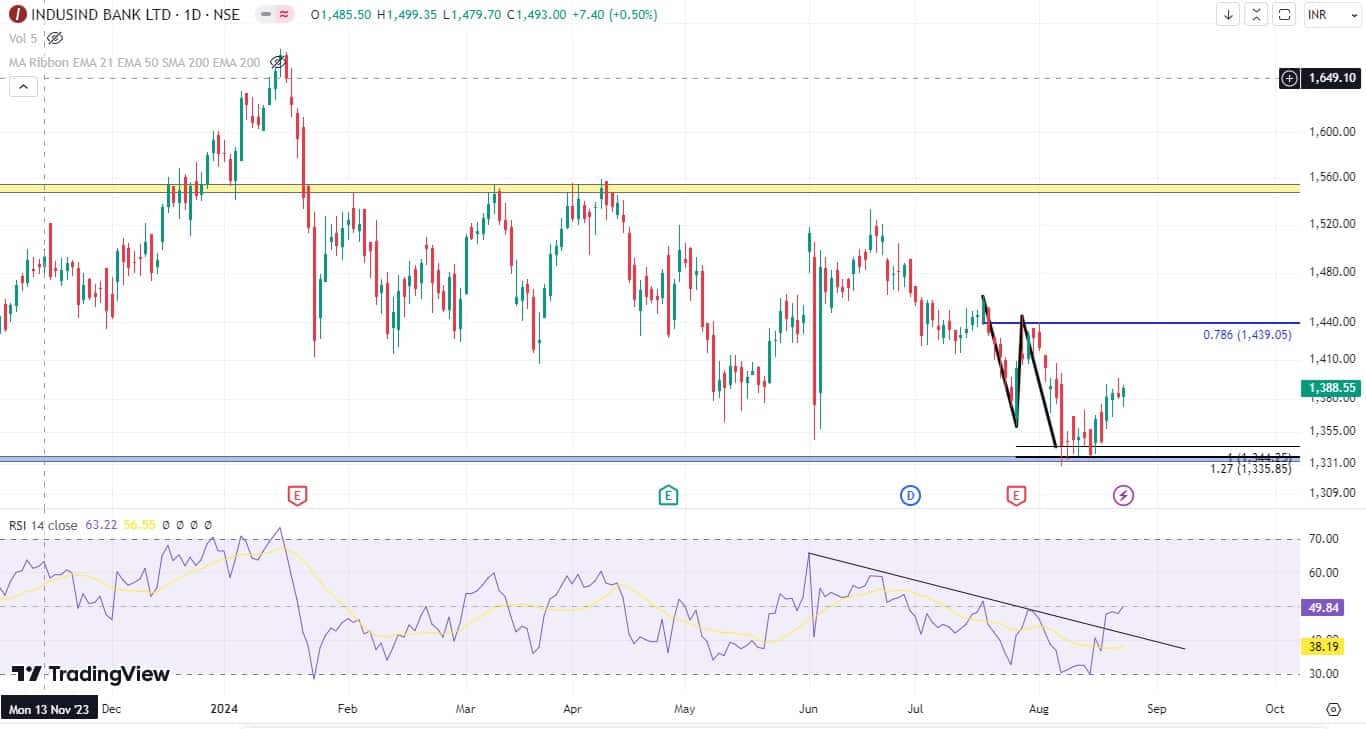
Task: Click the green earnings E marker
Action: pos(668,495)
